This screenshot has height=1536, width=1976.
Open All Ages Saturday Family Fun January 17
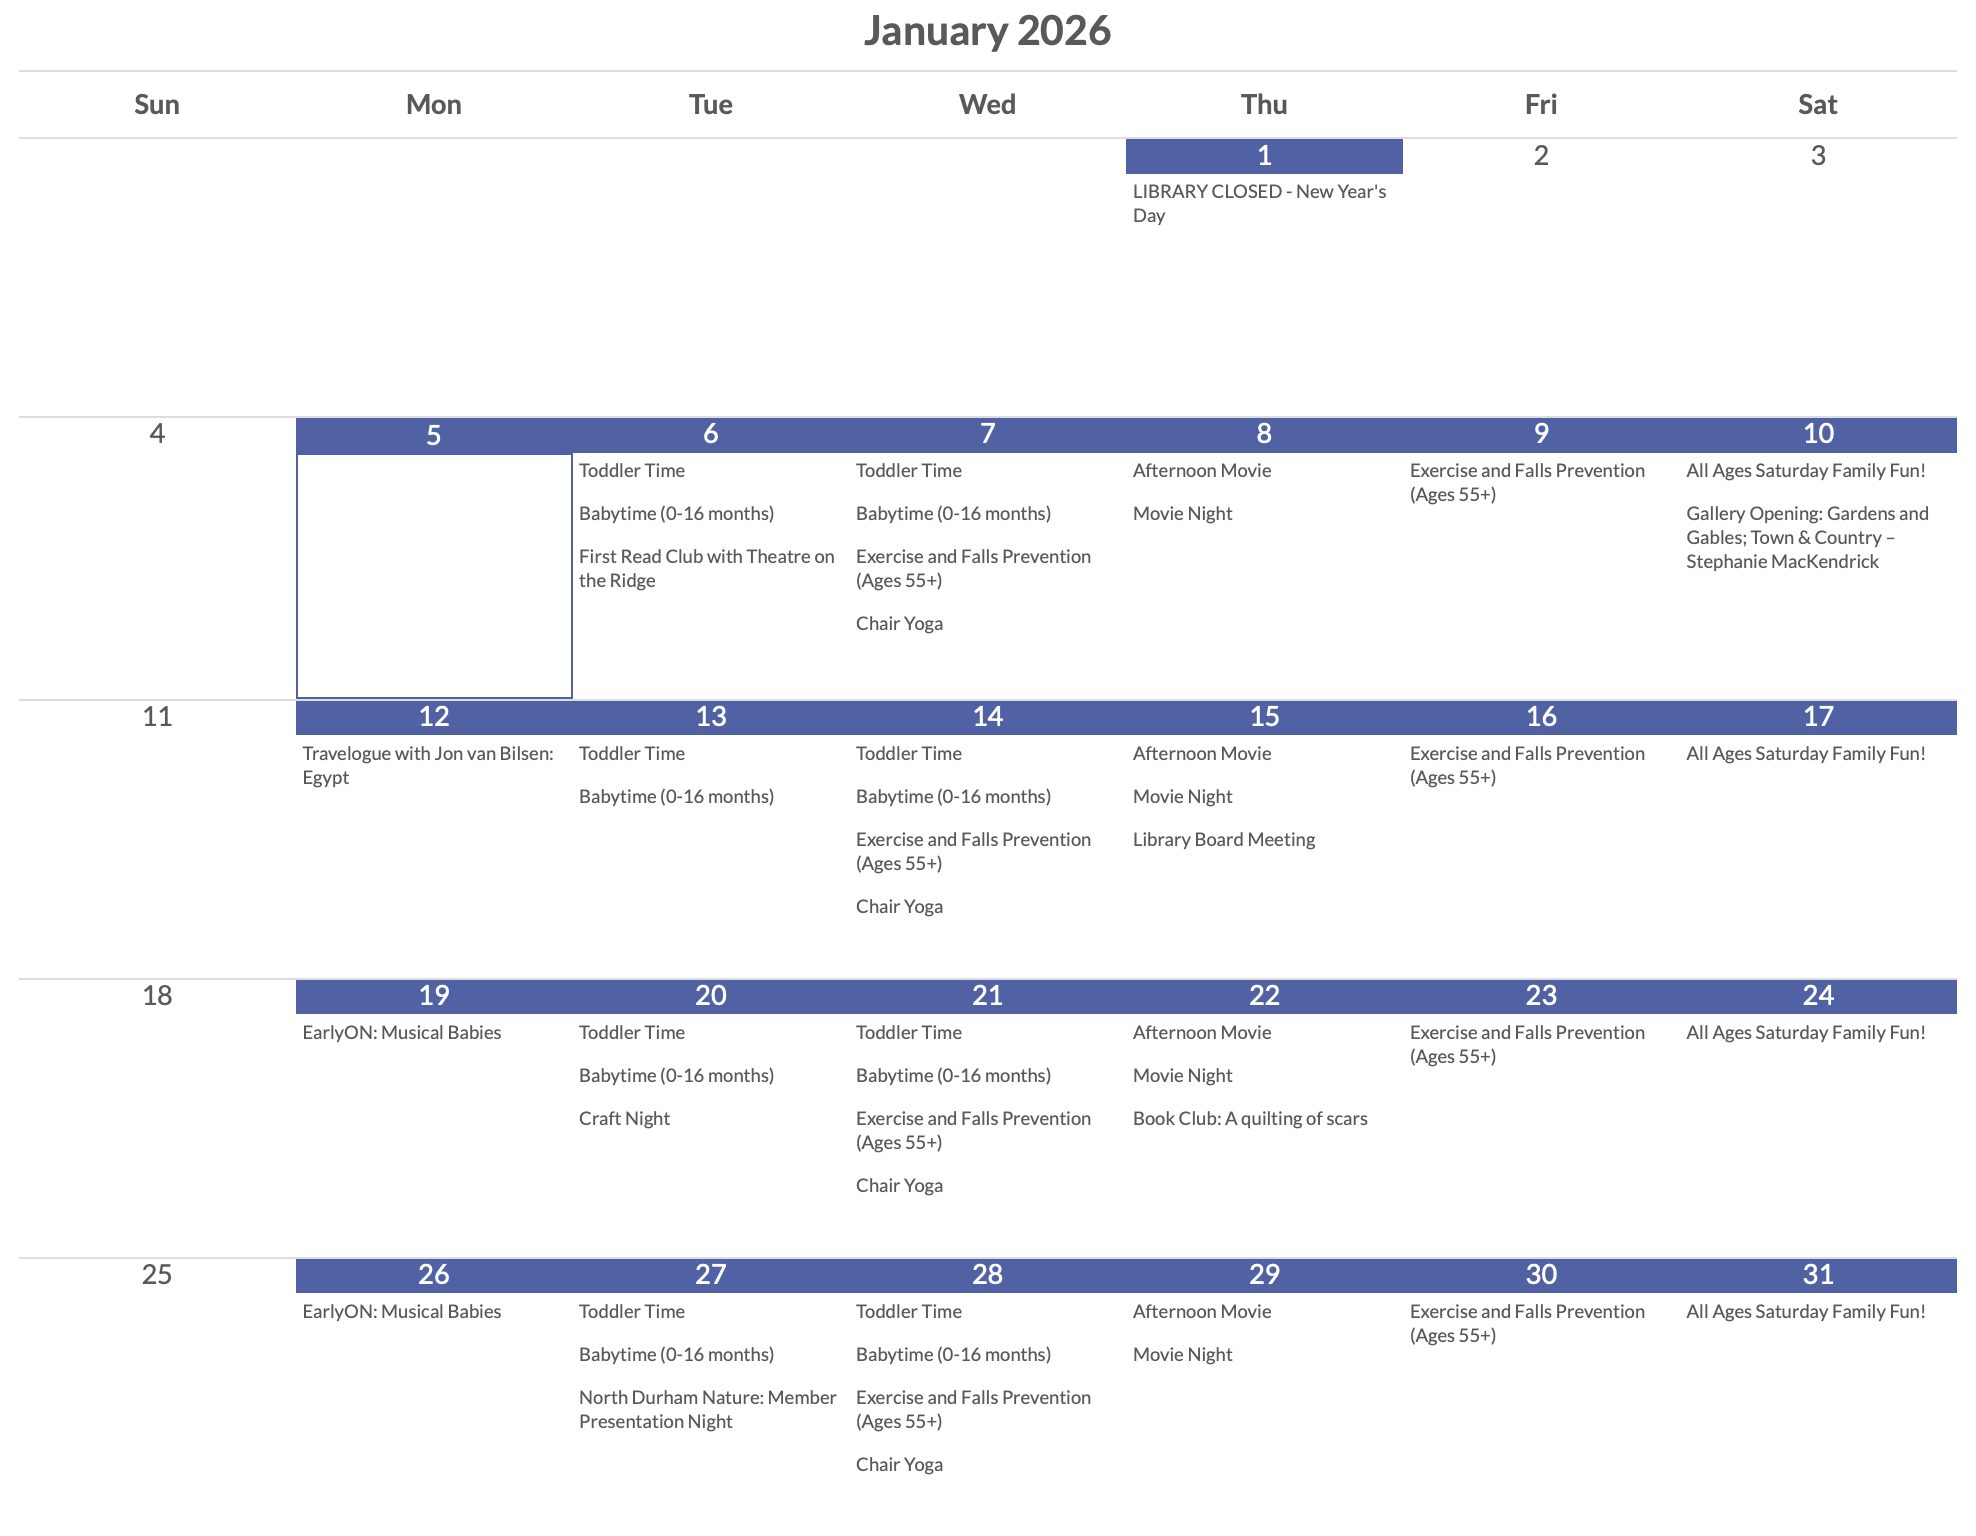click(x=1805, y=753)
